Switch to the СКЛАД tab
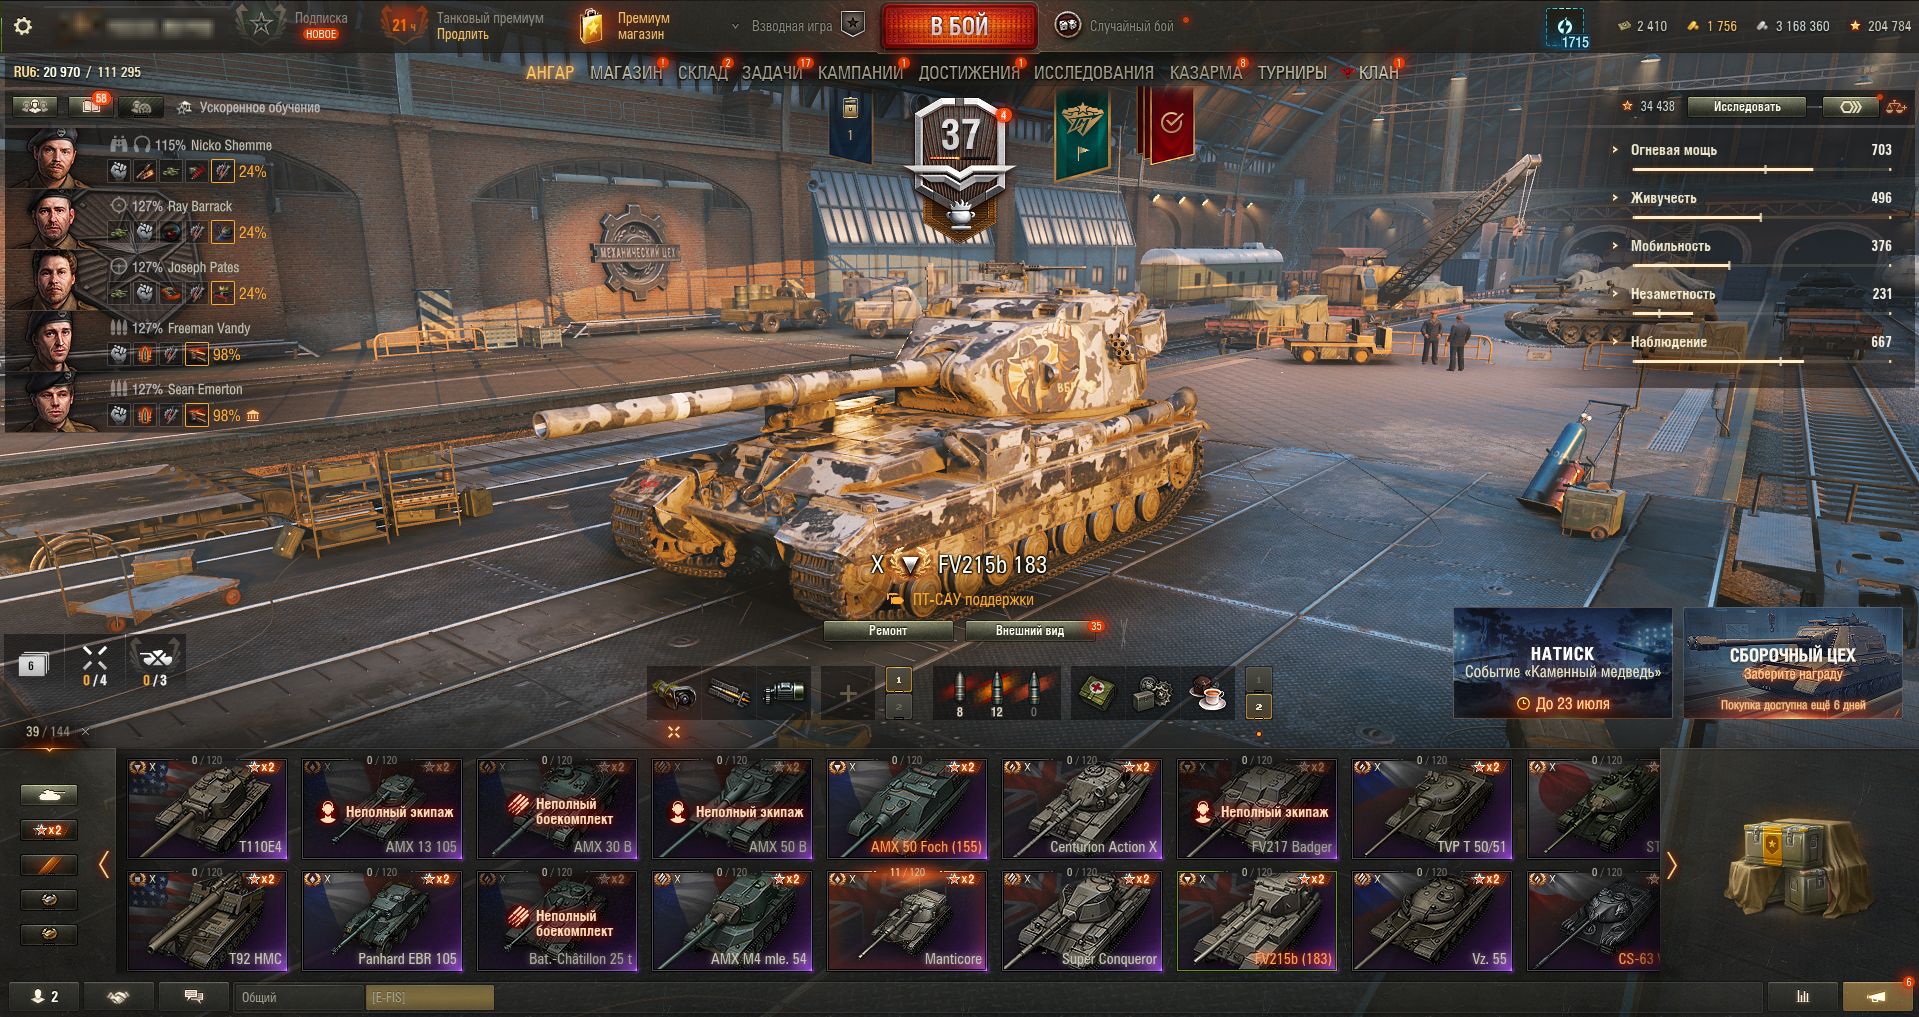 tap(702, 72)
